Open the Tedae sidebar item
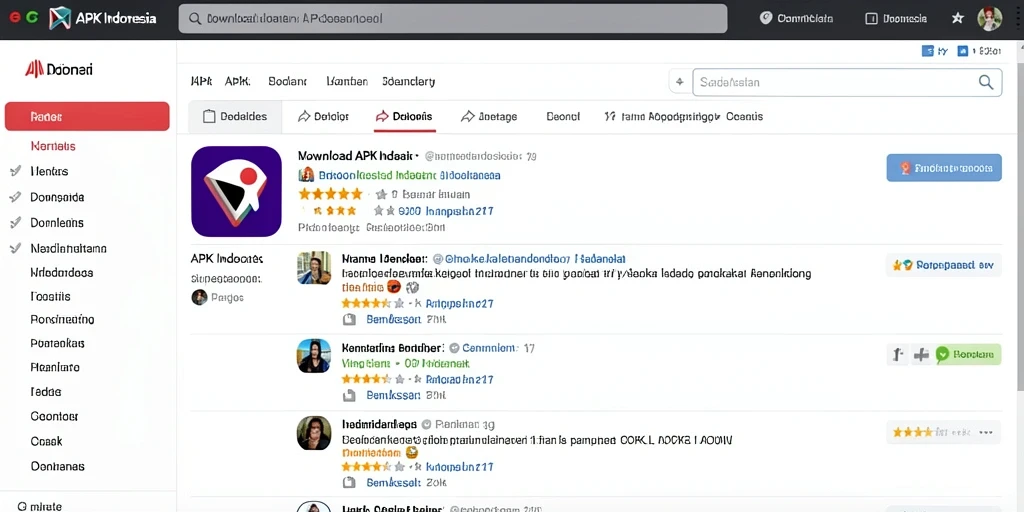Viewport: 1024px width, 512px height. tap(46, 392)
